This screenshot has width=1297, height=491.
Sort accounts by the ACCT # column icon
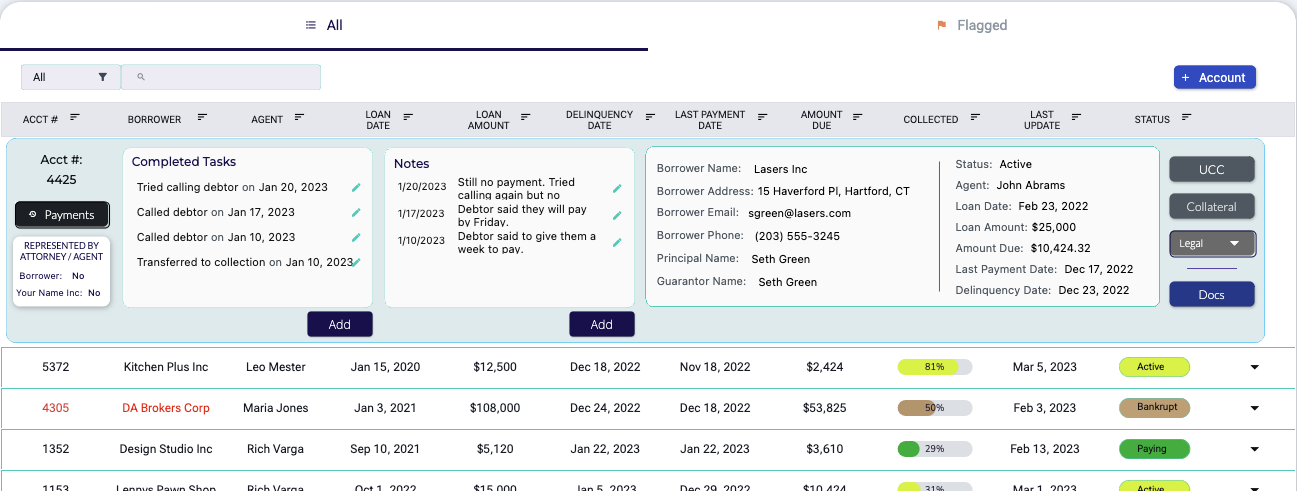pos(75,118)
